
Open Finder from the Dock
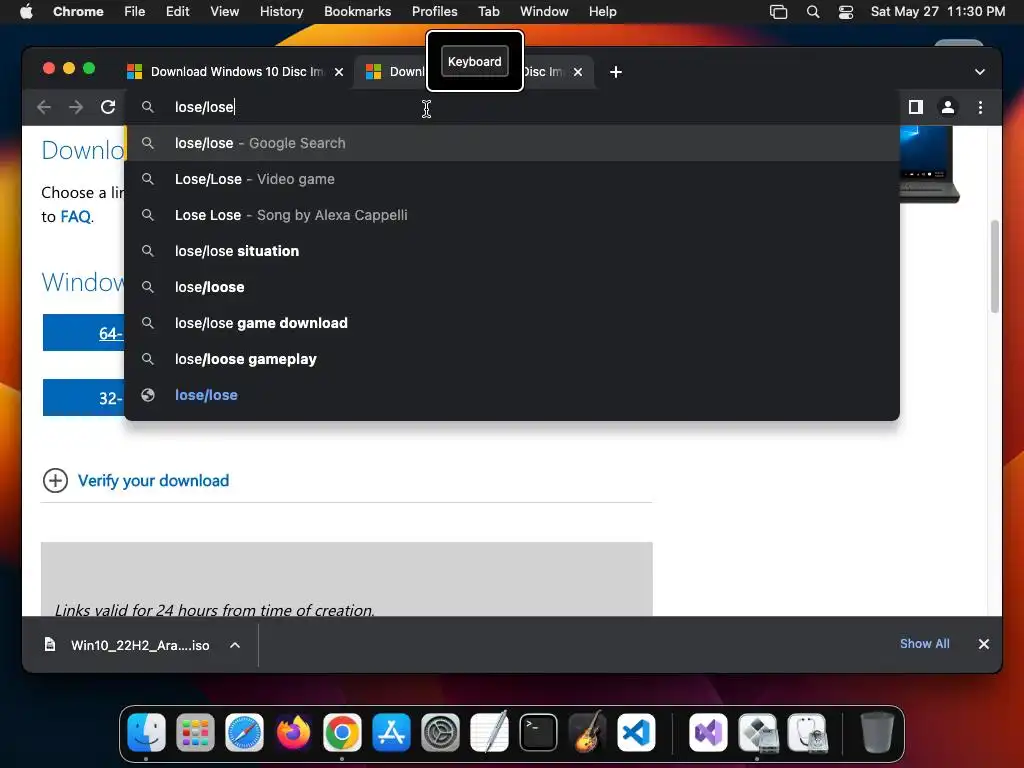click(x=146, y=732)
